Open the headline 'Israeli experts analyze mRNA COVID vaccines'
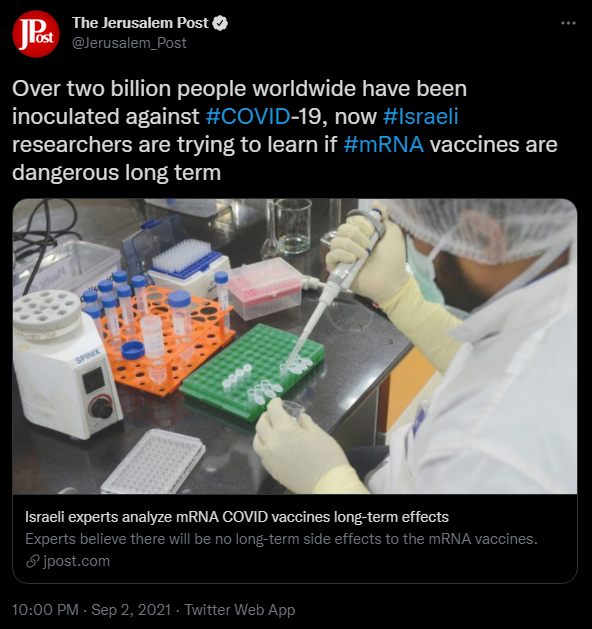 click(237, 517)
